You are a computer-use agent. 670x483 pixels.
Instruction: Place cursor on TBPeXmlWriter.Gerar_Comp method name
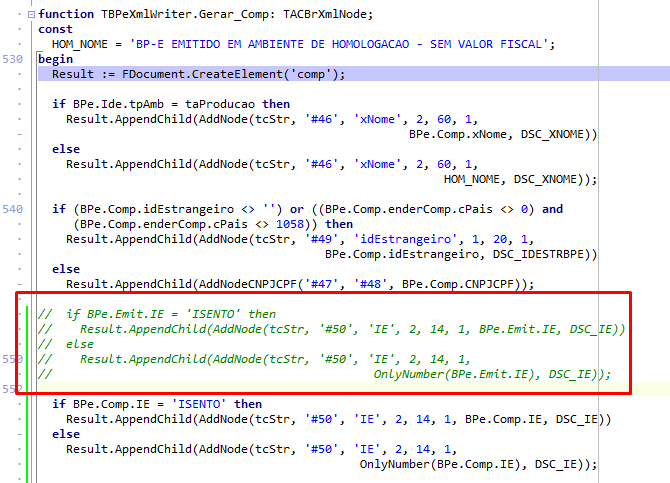coord(185,14)
